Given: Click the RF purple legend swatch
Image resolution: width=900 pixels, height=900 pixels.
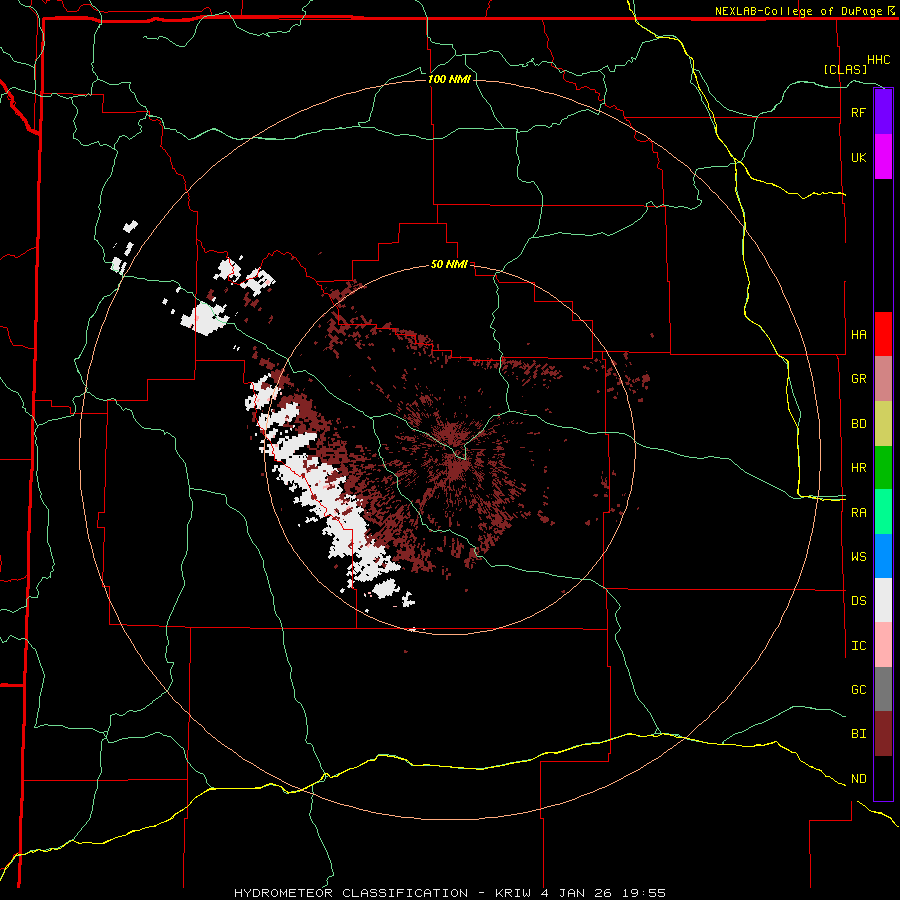Looking at the screenshot, I should point(883,111).
